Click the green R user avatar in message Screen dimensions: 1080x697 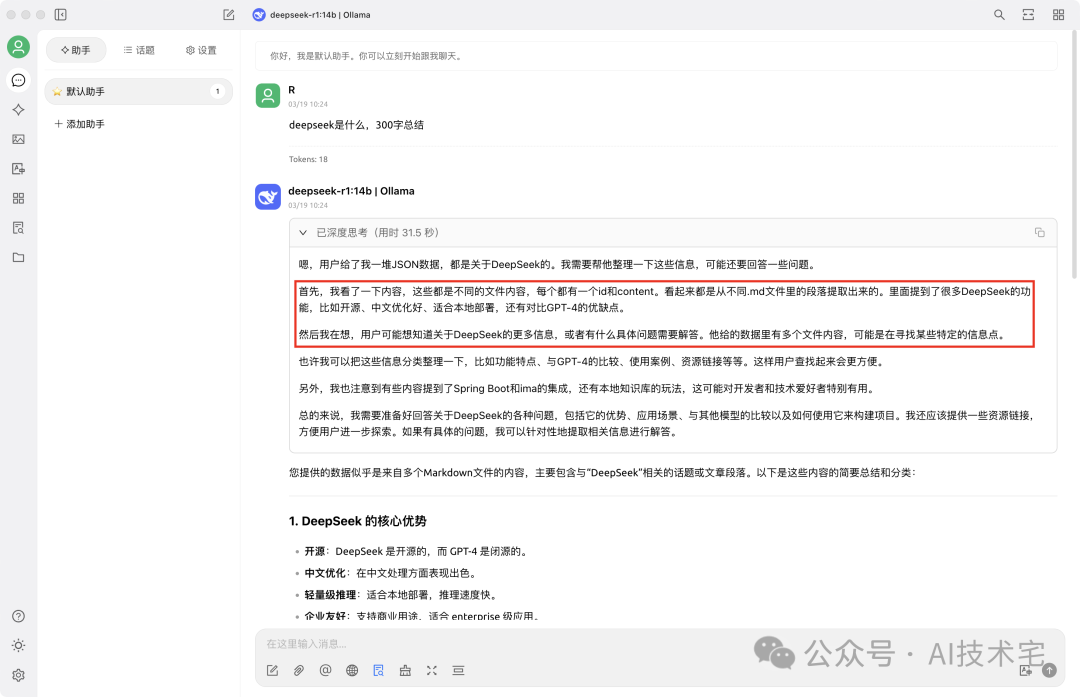click(268, 96)
